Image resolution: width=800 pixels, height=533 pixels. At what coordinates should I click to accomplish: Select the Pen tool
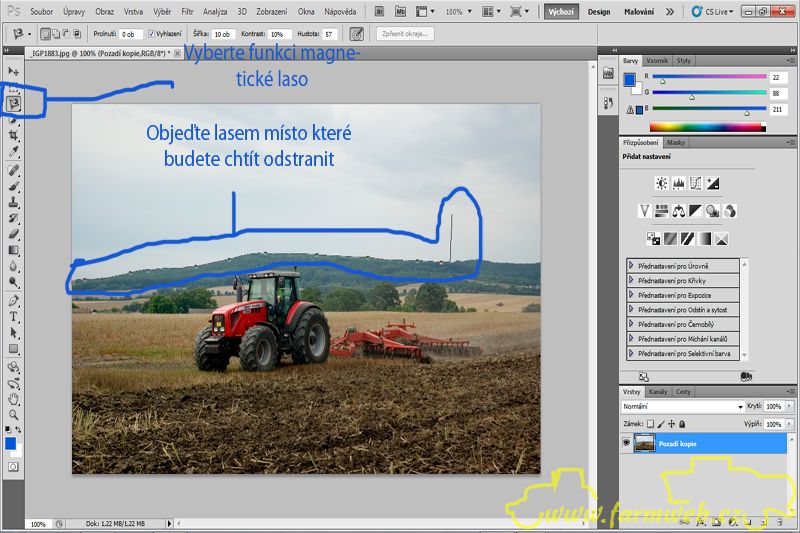tap(14, 300)
